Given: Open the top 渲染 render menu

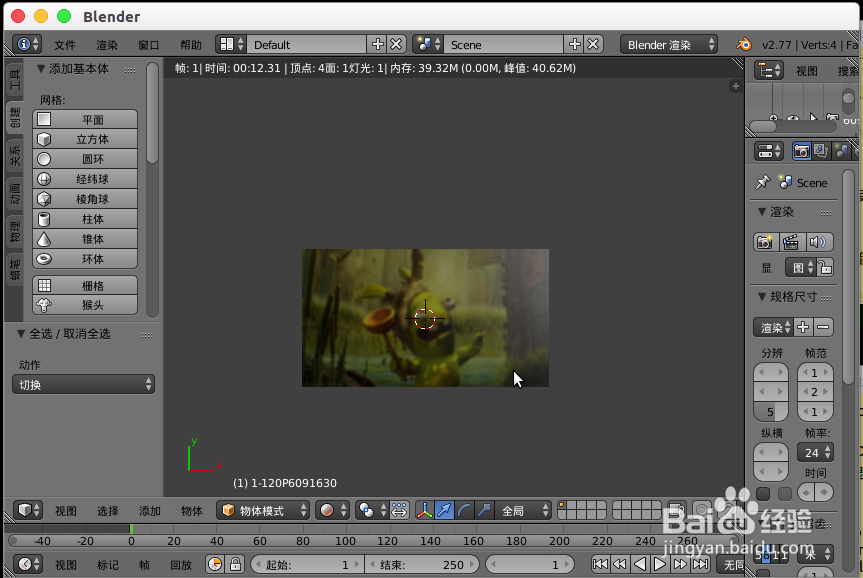Looking at the screenshot, I should 107,45.
